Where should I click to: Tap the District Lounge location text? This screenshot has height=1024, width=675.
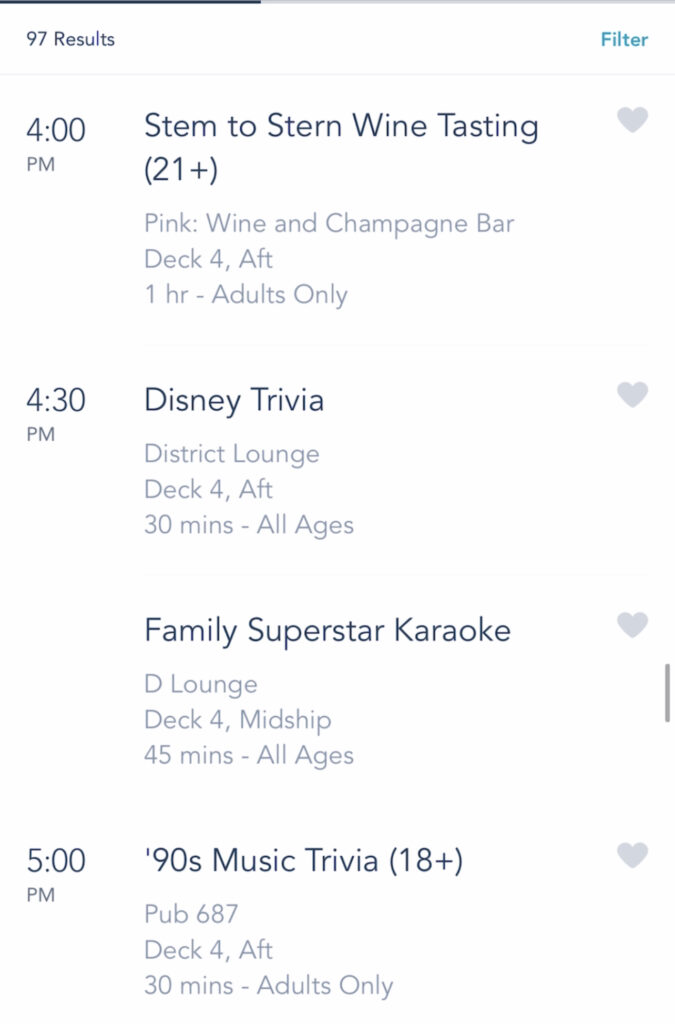232,454
